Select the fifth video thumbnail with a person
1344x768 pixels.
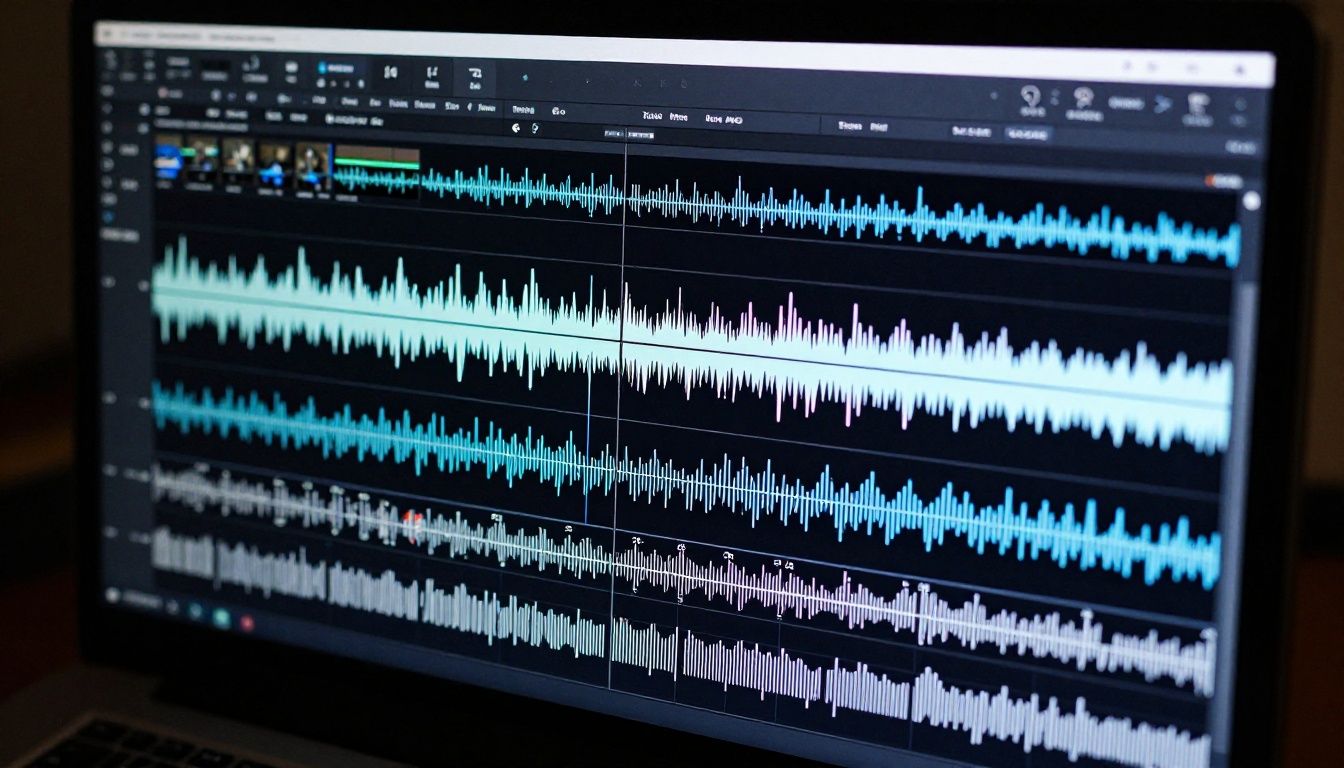pos(313,166)
